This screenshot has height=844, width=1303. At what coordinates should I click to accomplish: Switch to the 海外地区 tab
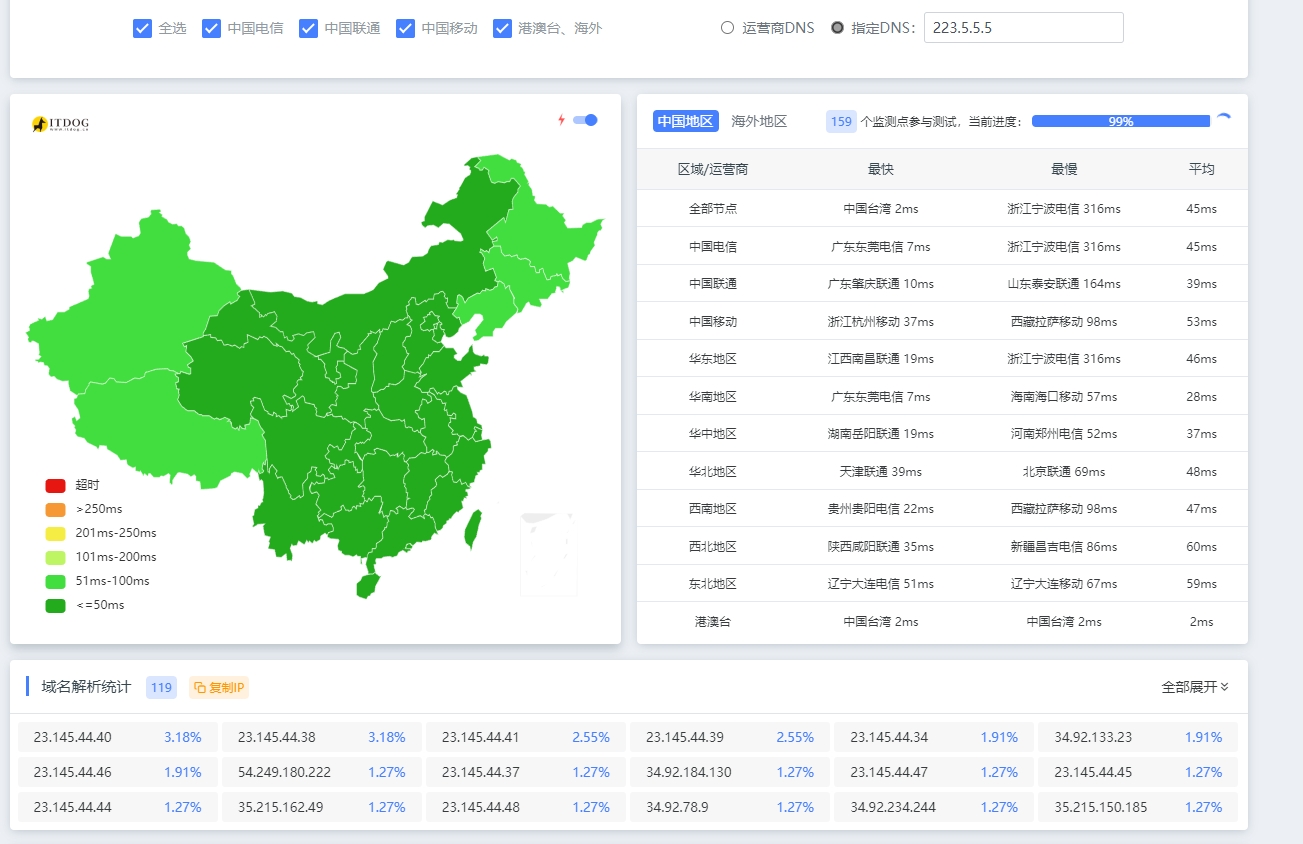761,120
